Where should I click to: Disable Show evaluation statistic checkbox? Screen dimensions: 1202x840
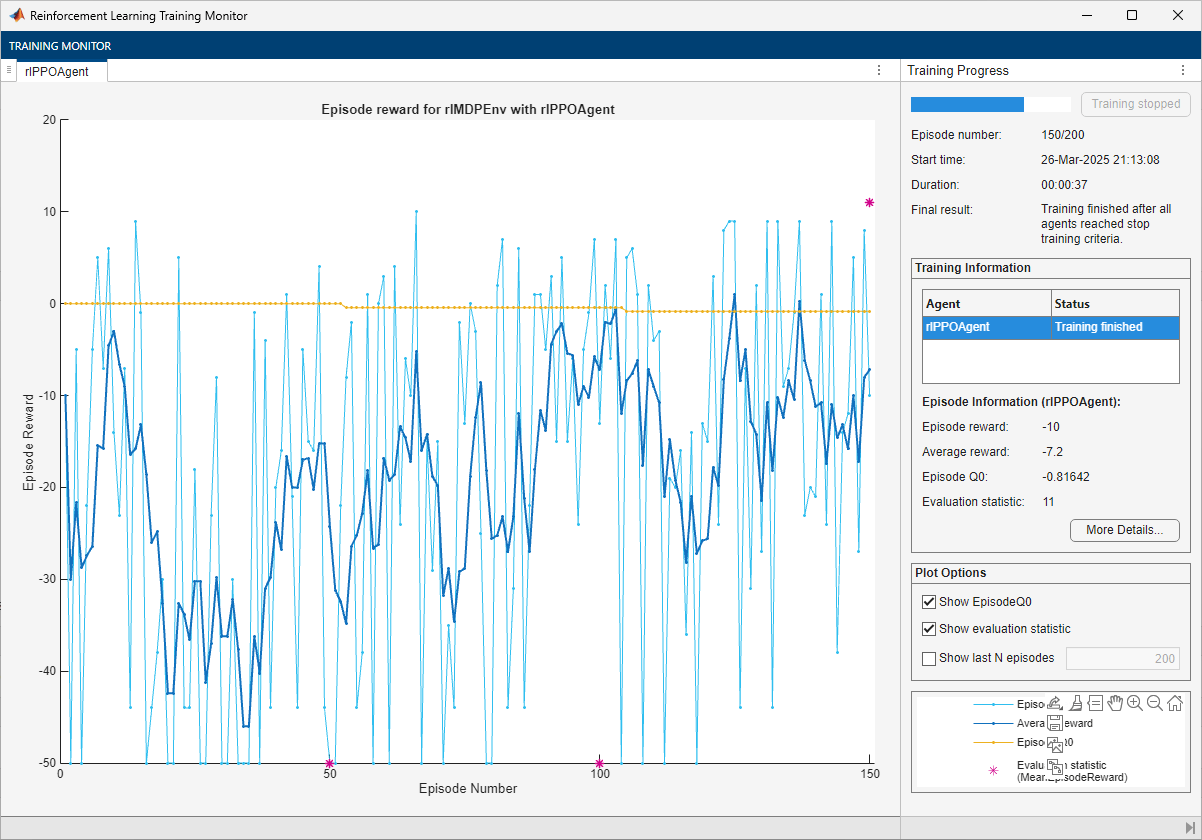[x=929, y=629]
